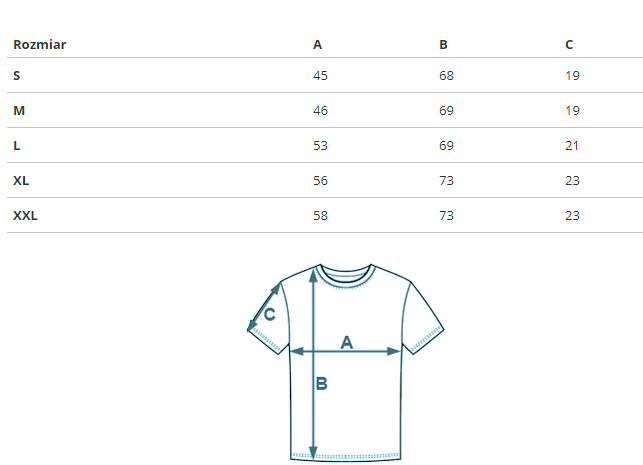Image resolution: width=643 pixels, height=465 pixels.
Task: Select the "Rozmiar" column header
Action: click(40, 45)
